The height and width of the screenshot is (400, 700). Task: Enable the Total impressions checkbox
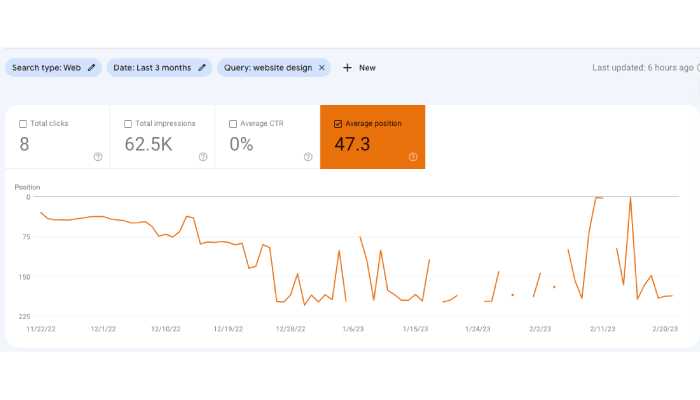tap(128, 124)
